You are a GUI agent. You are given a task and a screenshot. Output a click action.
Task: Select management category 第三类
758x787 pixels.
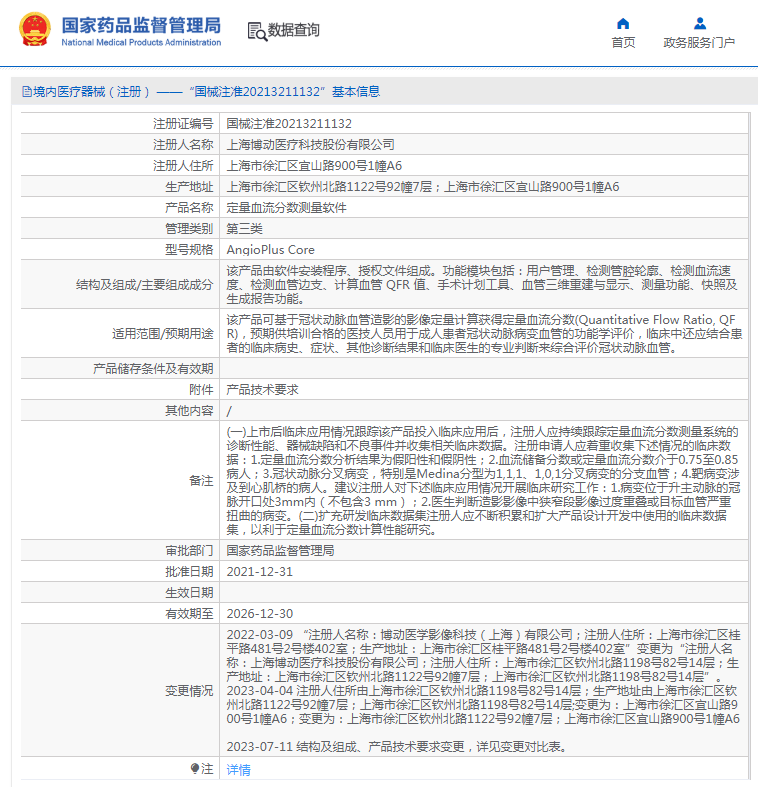tap(244, 229)
